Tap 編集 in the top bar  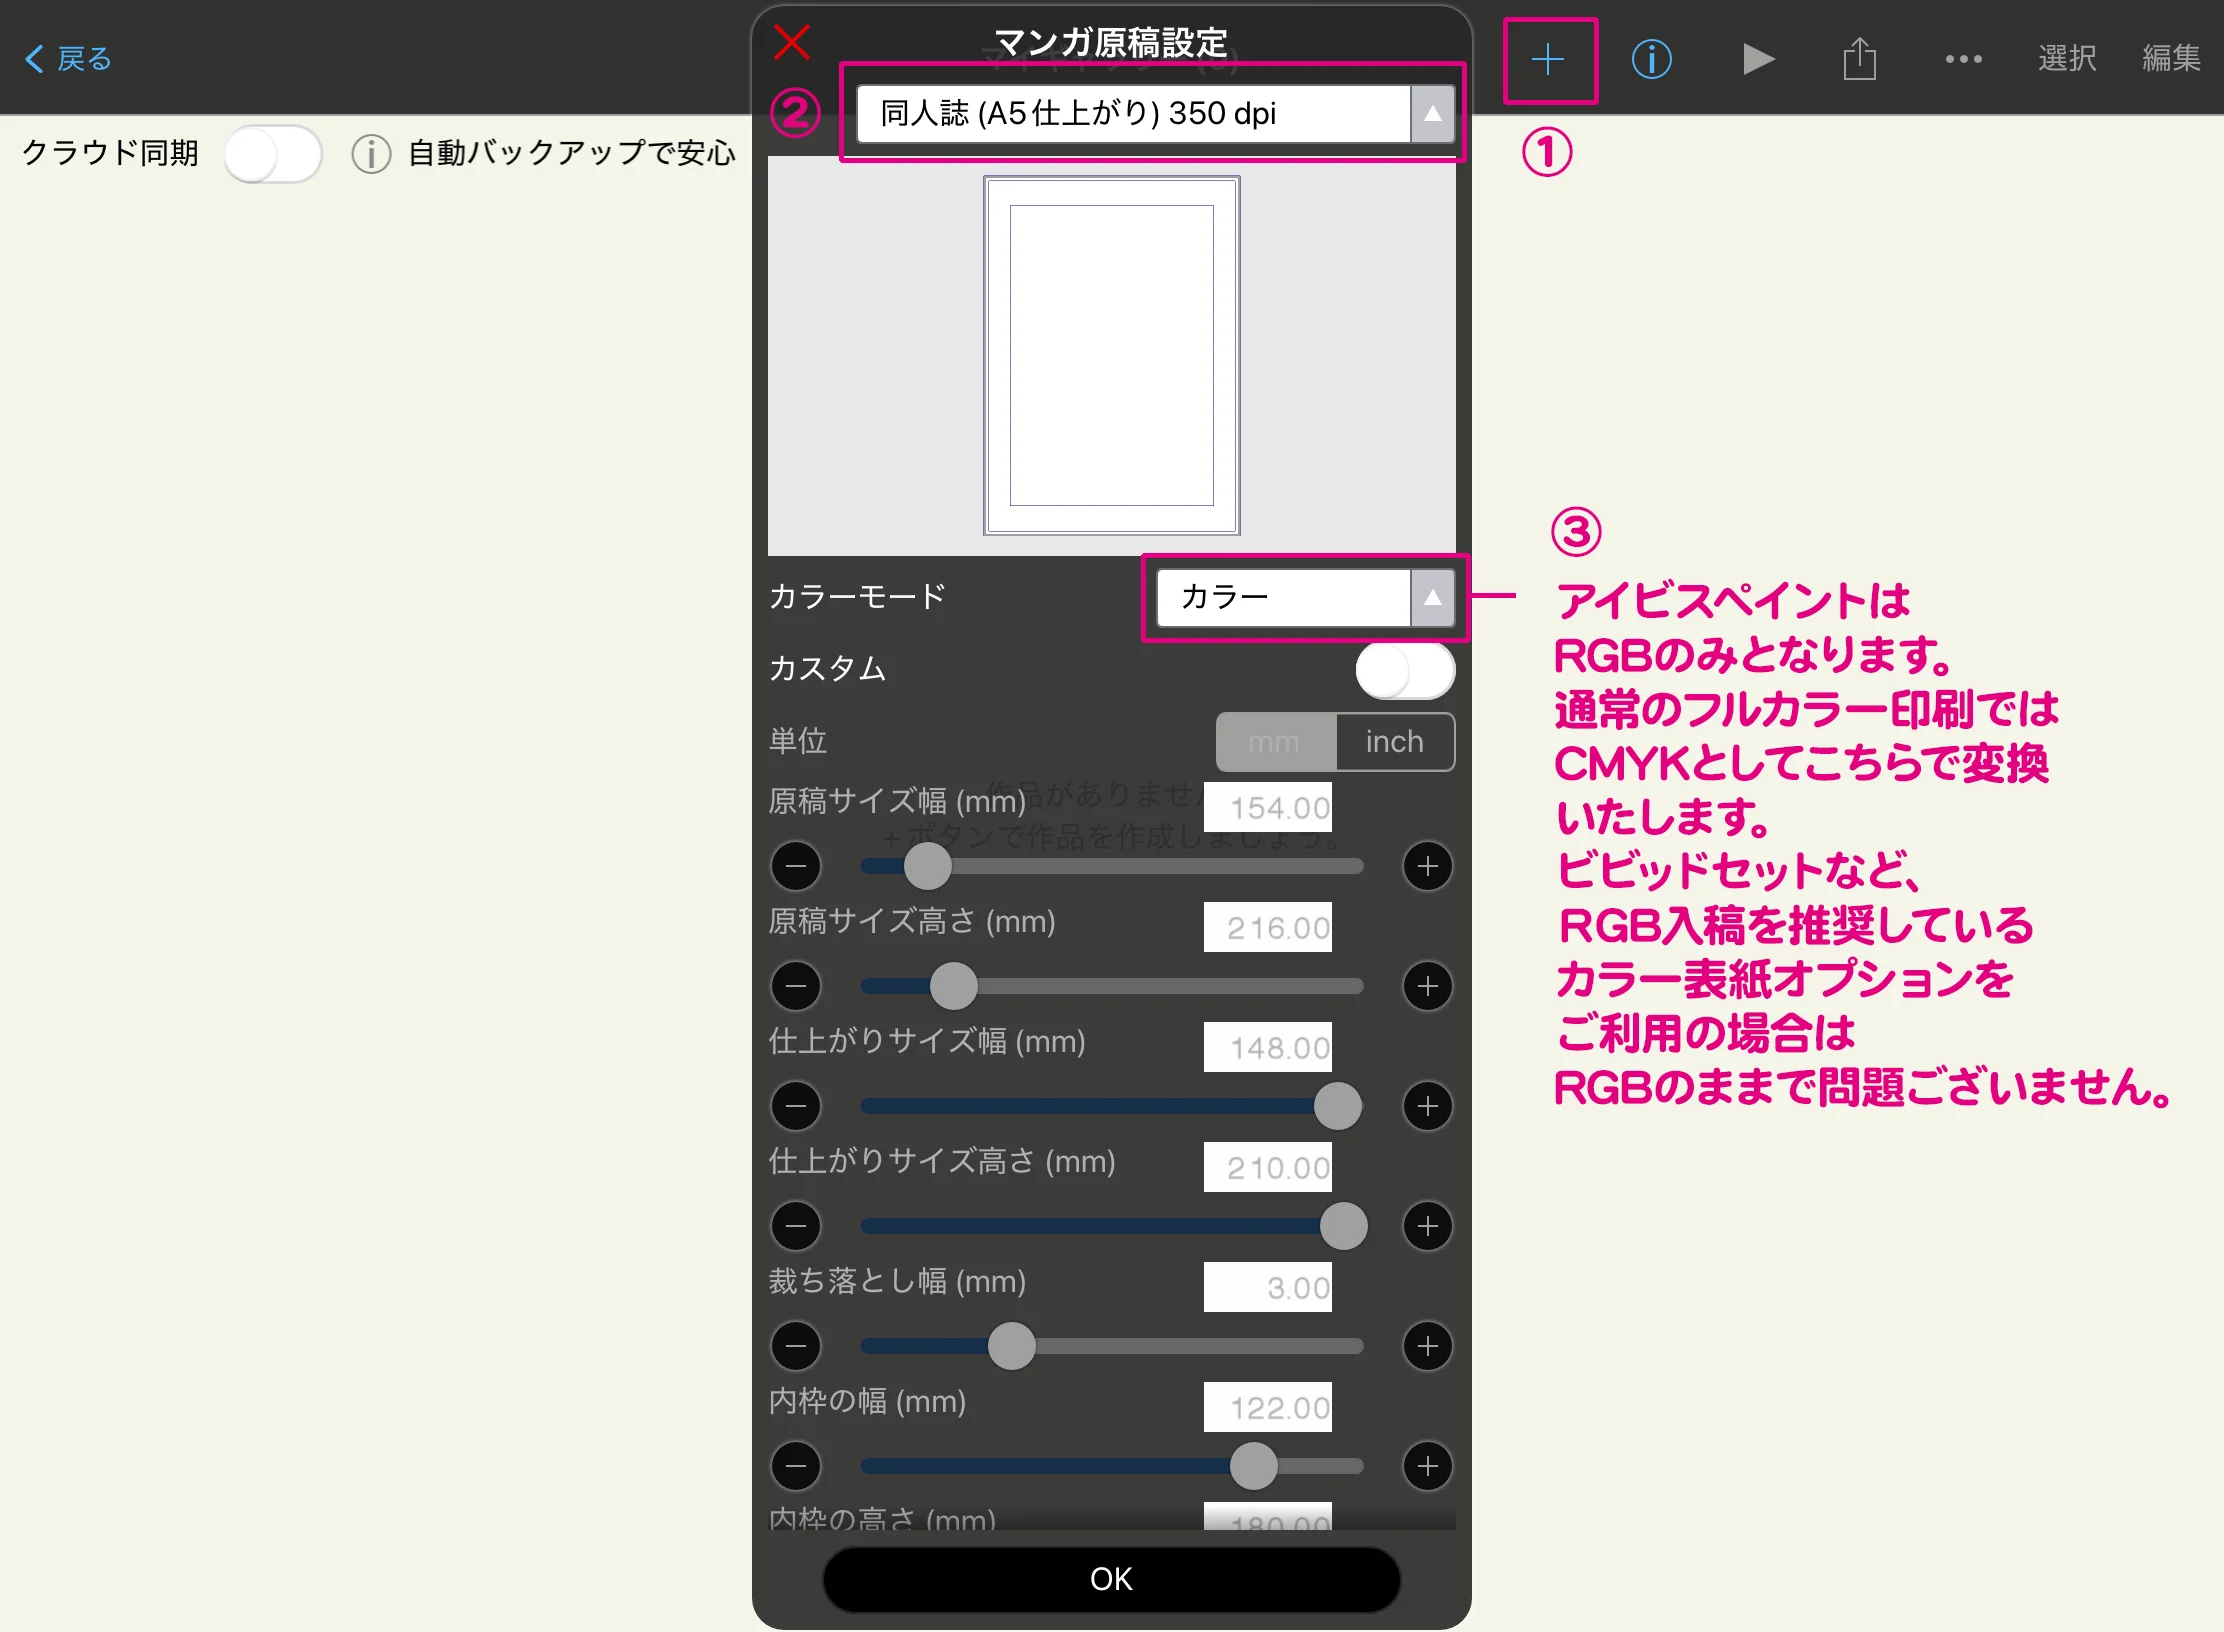(2171, 60)
